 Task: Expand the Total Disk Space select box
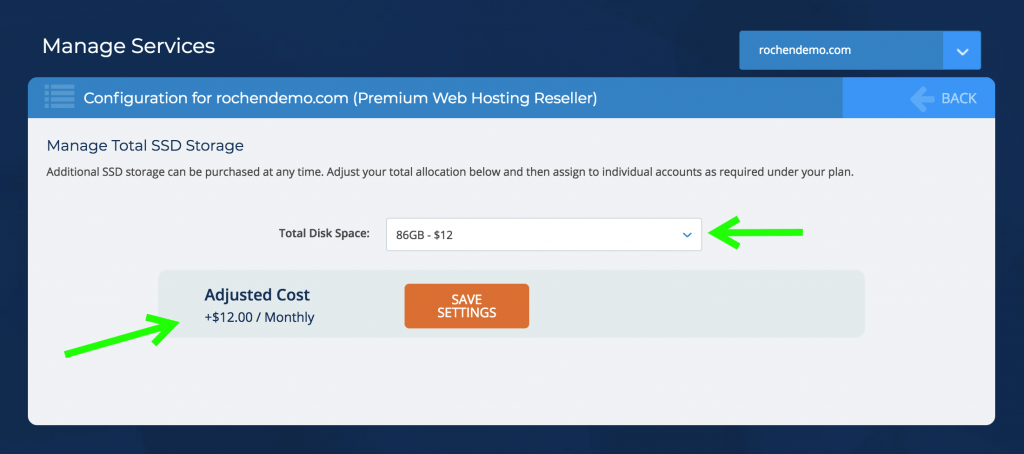coord(543,235)
